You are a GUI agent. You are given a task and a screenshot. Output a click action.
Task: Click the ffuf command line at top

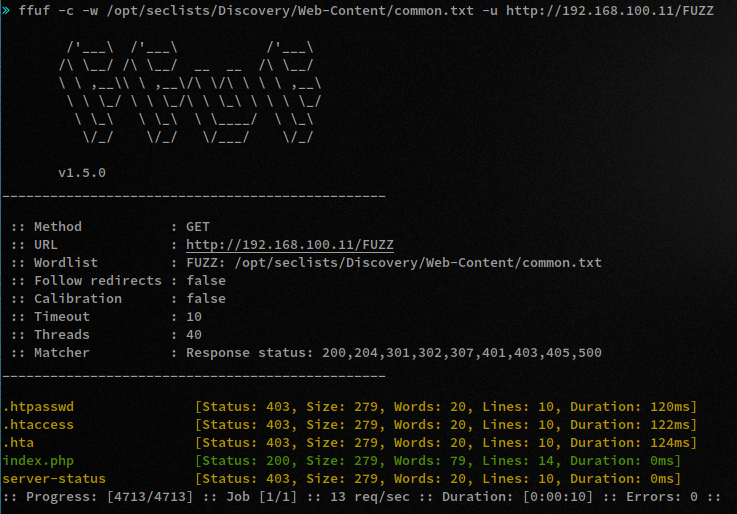point(366,10)
